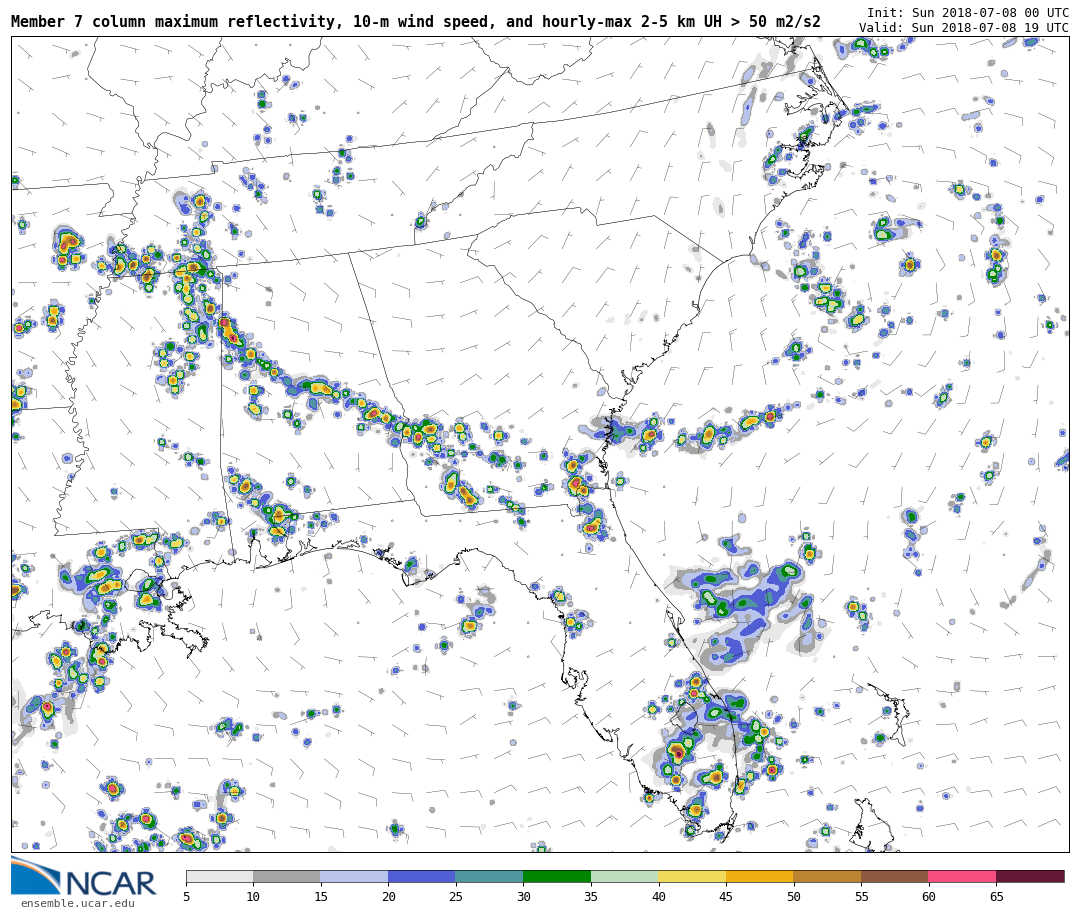Click the dark maroon 65+ dBZ color swatch

pos(1030,876)
